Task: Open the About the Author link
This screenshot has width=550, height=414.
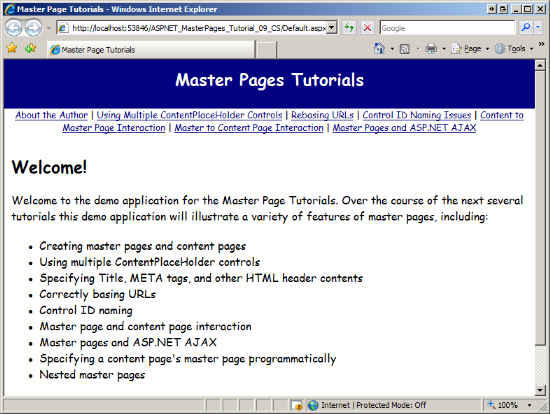Action: 51,115
